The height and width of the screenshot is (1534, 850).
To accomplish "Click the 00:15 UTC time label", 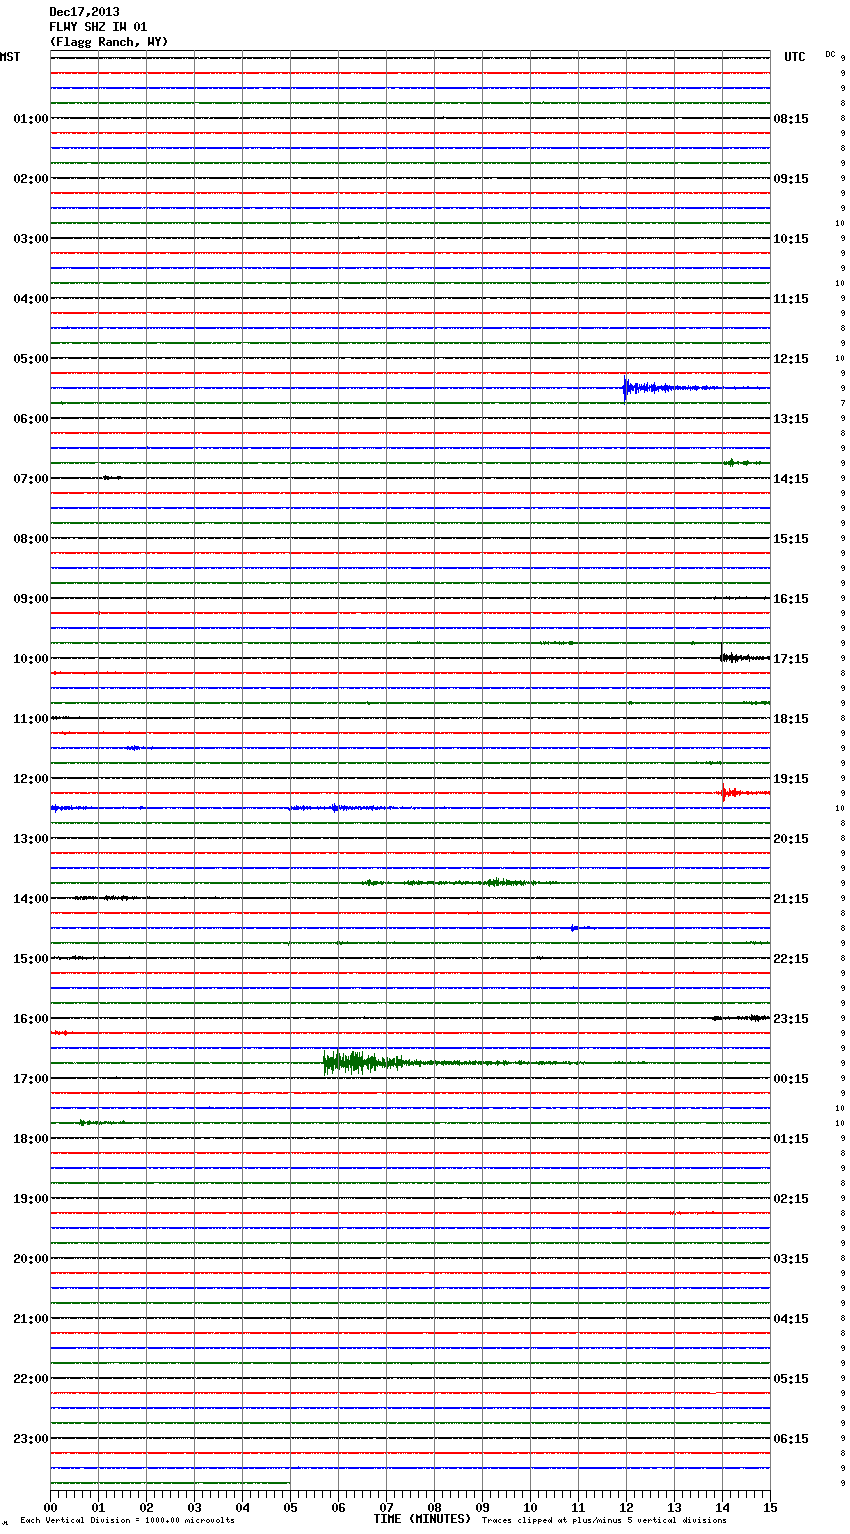I will click(791, 1079).
